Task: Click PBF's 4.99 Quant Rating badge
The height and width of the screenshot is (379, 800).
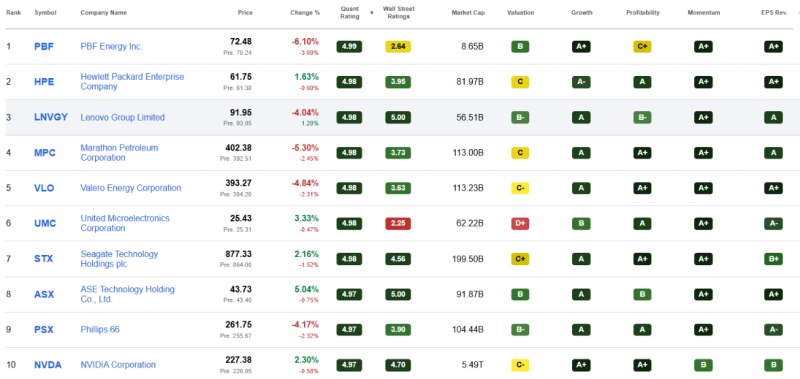Action: point(349,47)
